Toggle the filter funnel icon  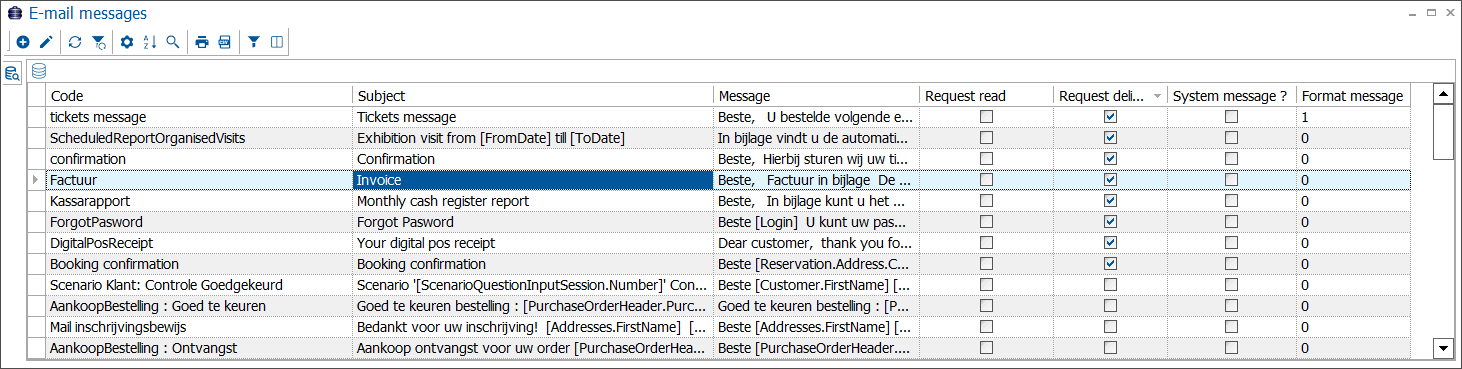[254, 42]
